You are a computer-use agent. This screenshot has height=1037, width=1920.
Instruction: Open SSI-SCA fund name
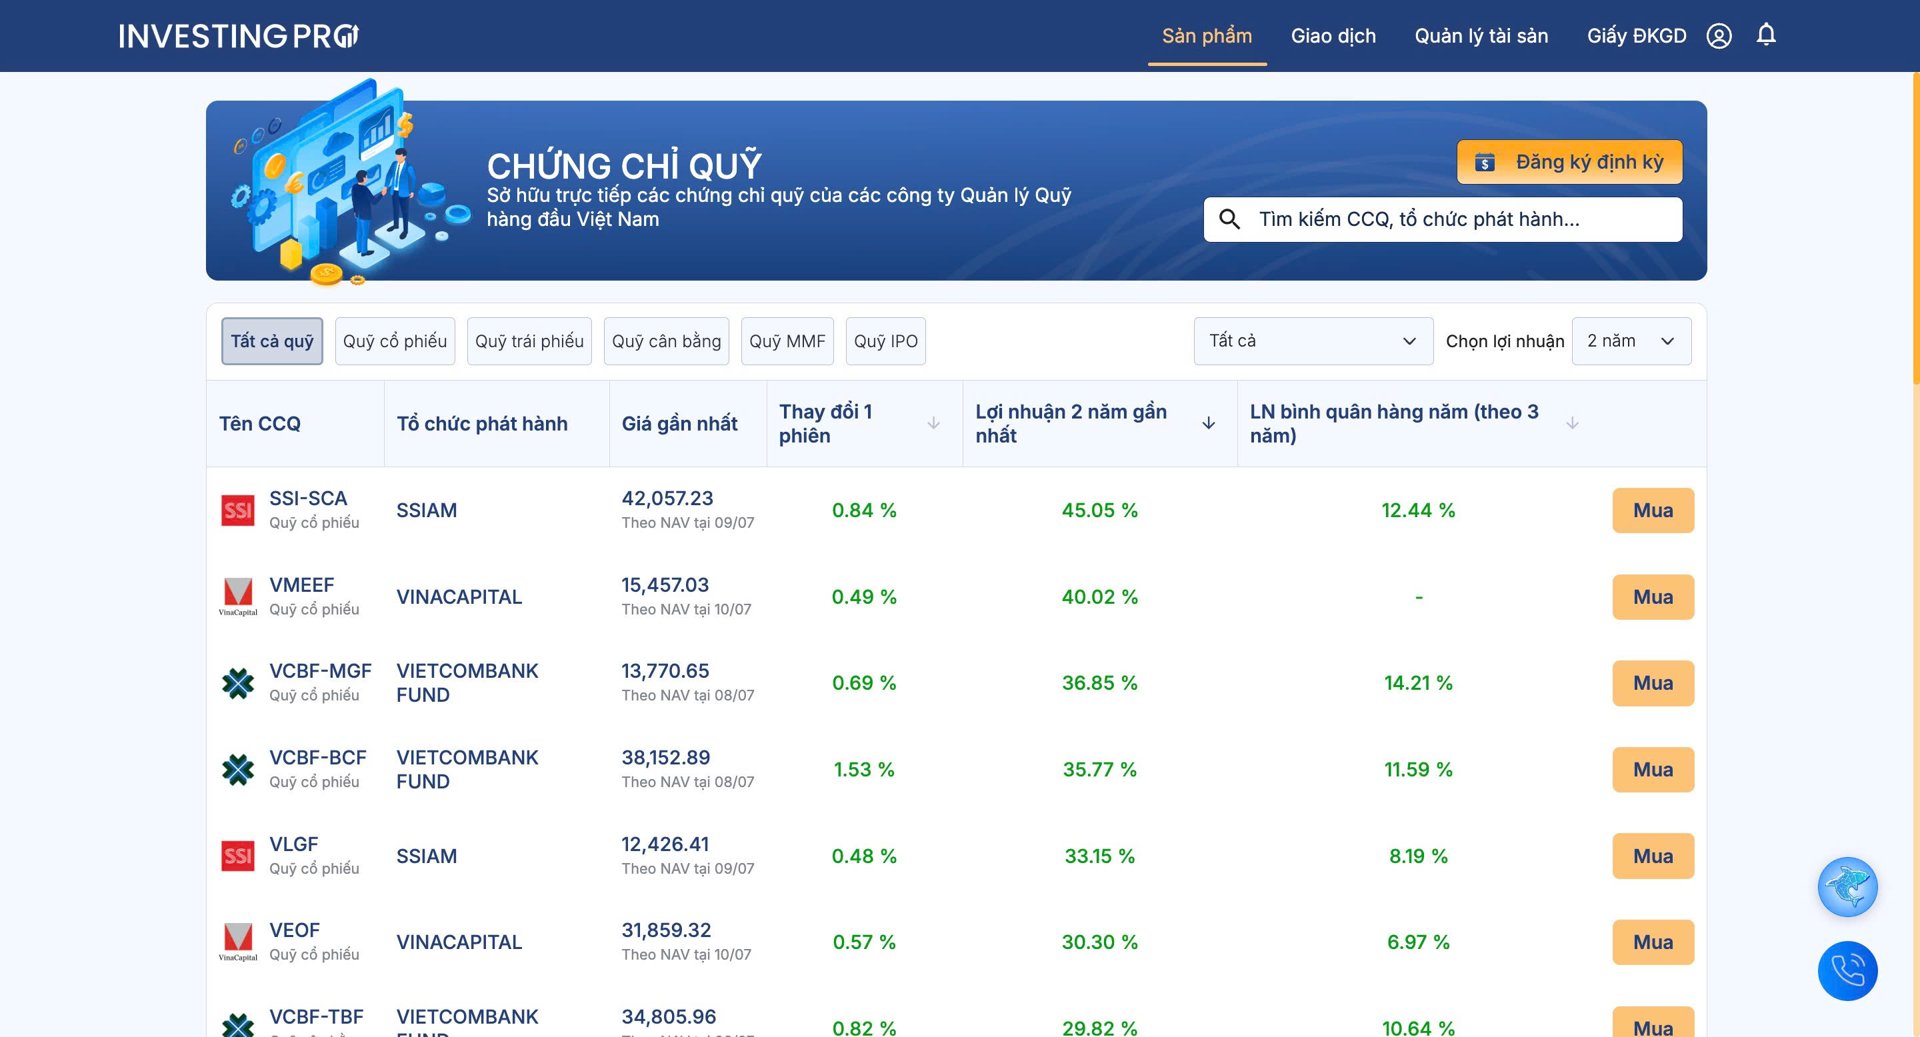click(x=308, y=498)
